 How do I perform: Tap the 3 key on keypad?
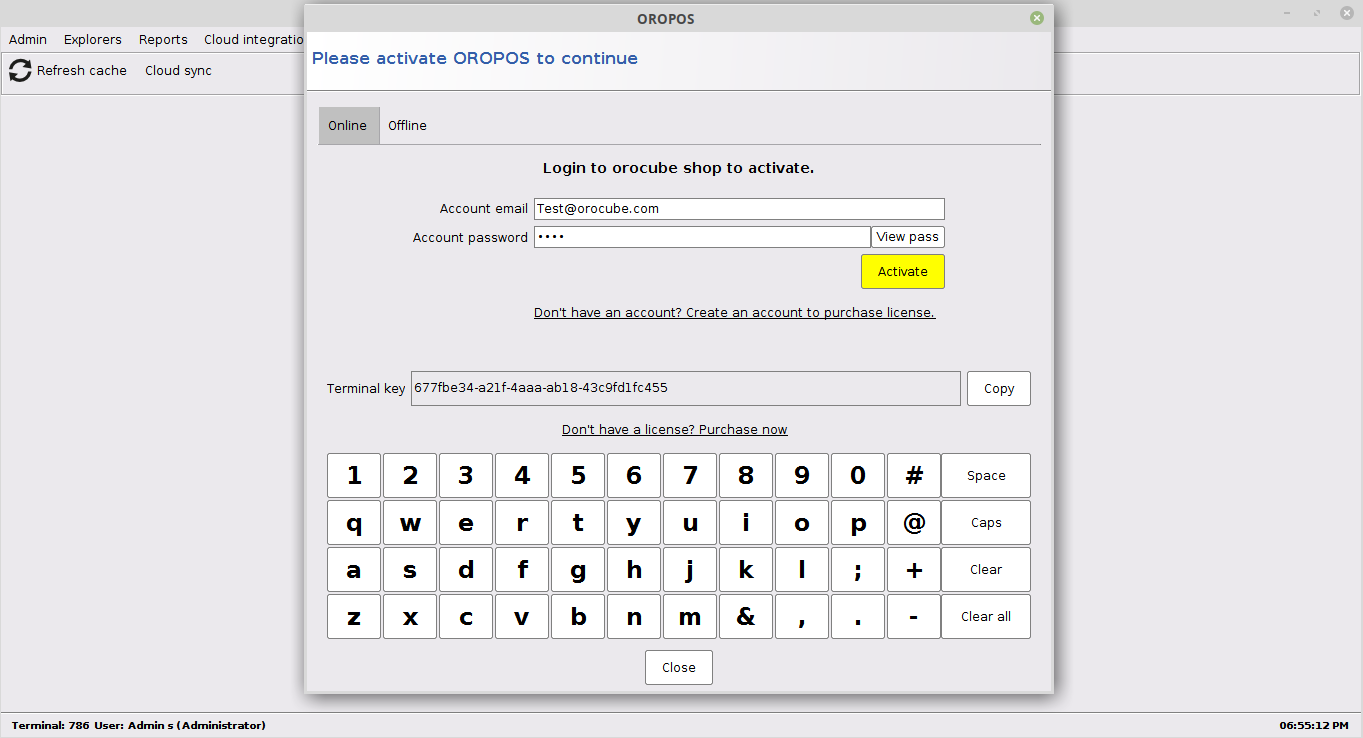(466, 476)
